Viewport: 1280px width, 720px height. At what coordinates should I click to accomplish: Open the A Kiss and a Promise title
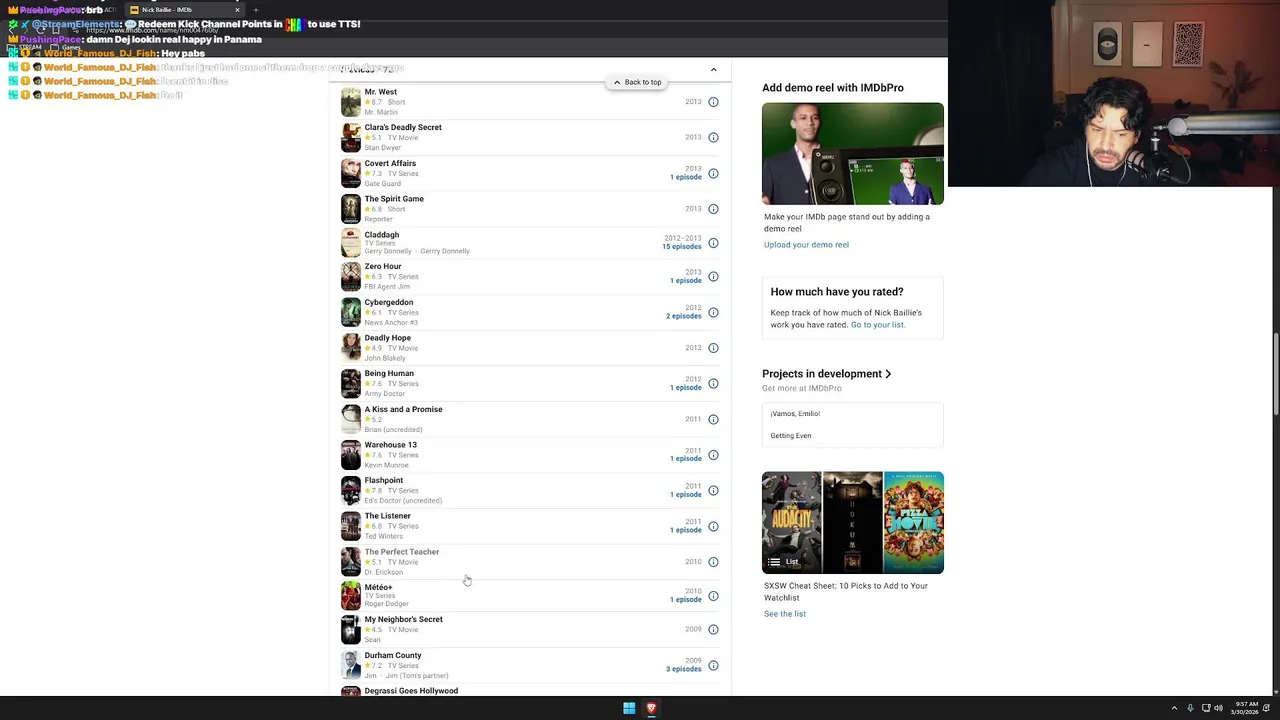point(403,409)
